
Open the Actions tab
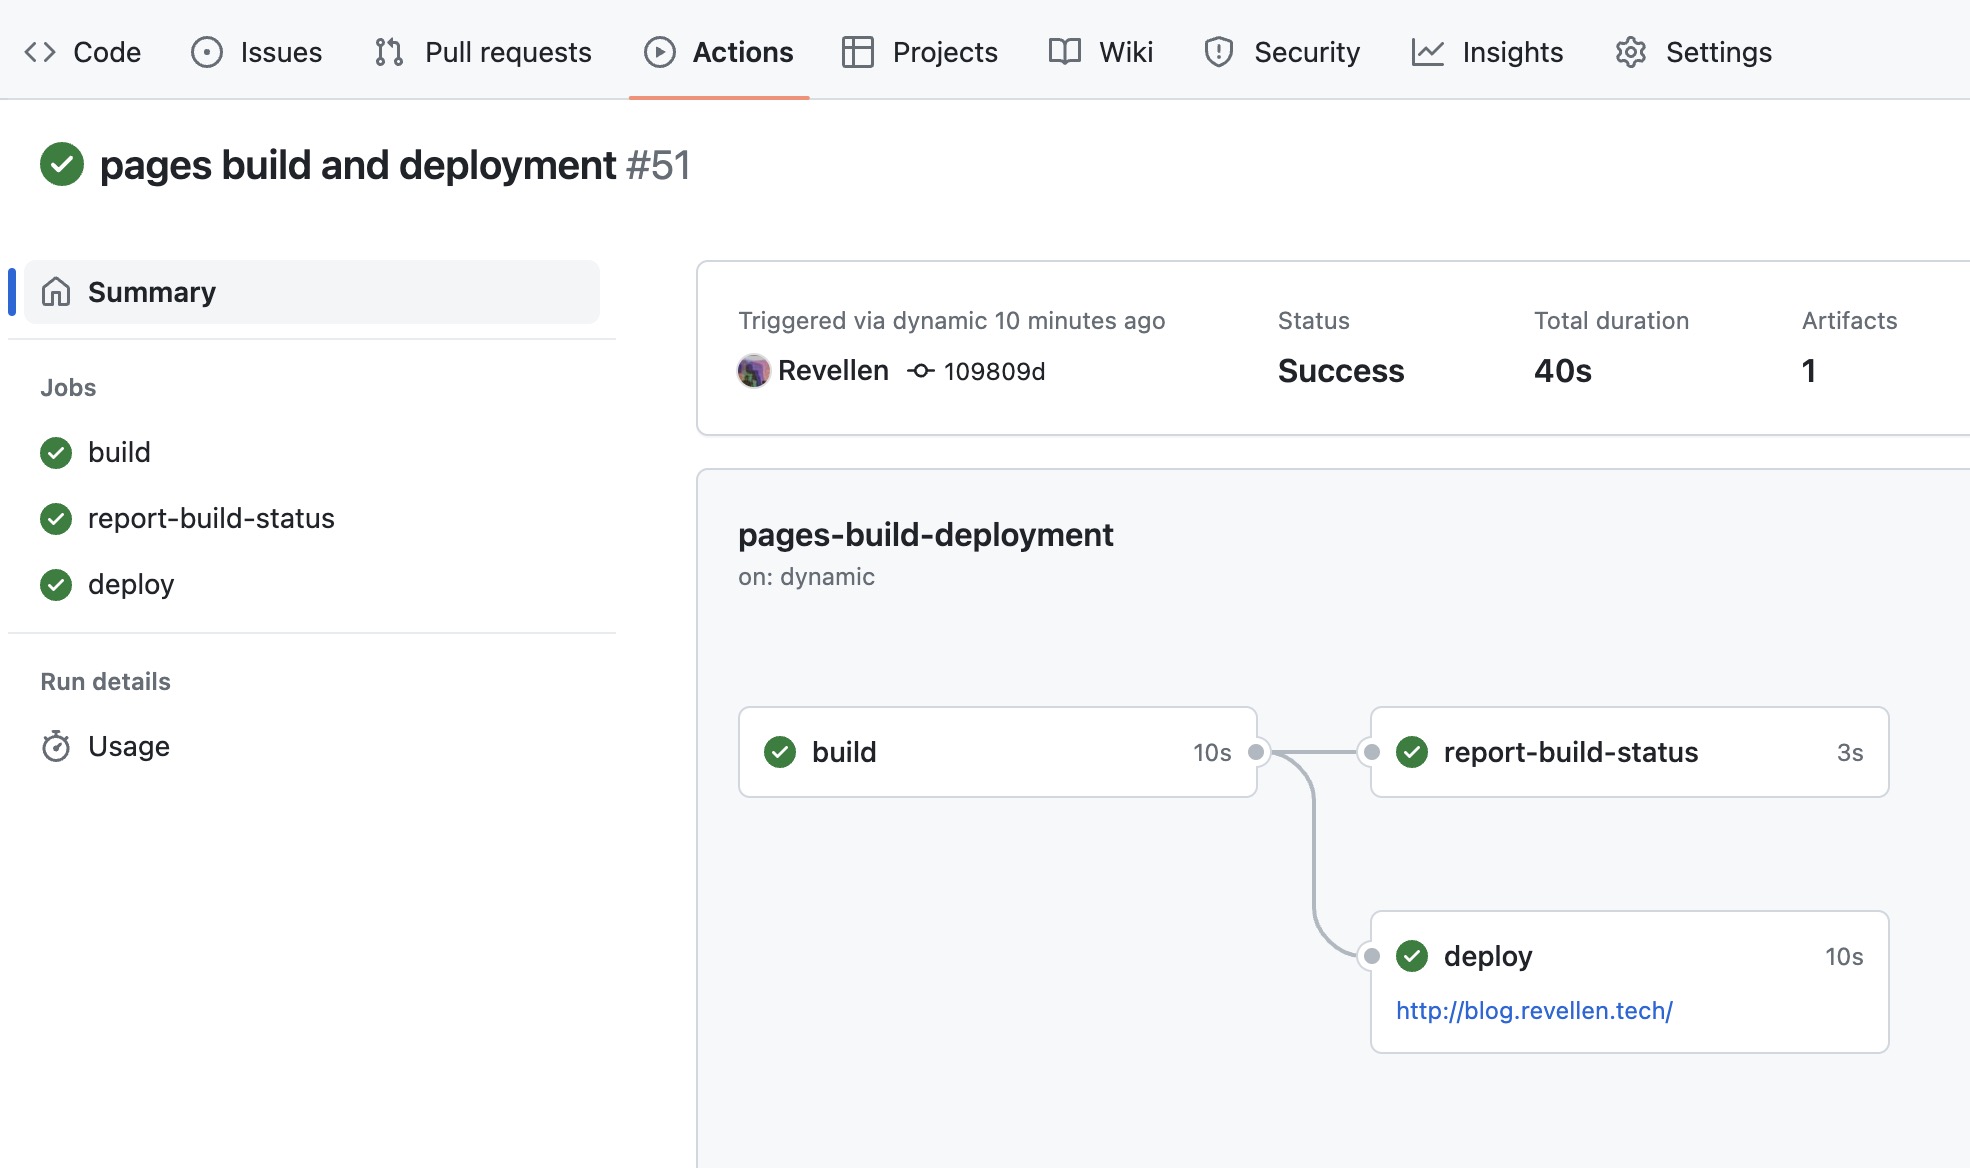coord(719,52)
